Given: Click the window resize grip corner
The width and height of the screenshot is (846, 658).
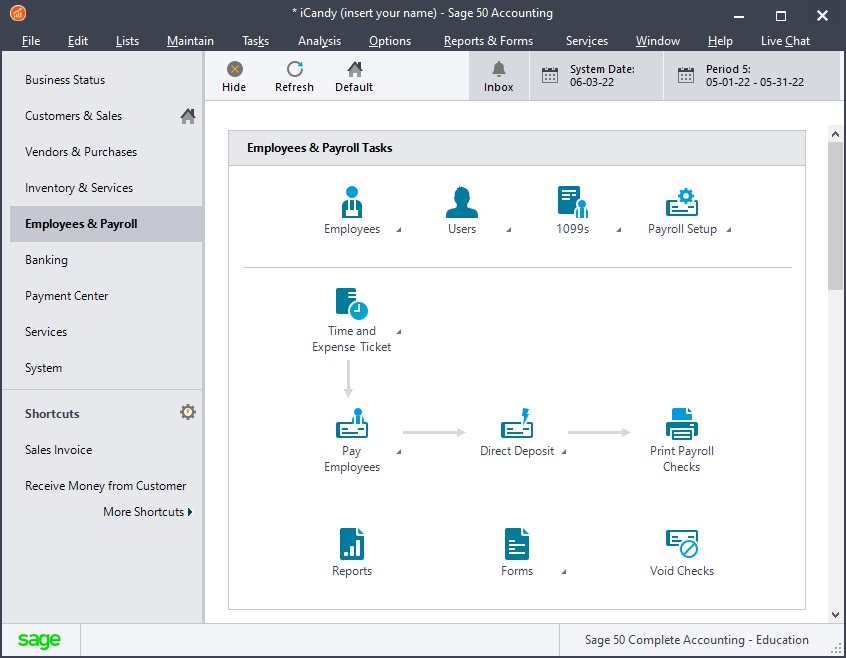Looking at the screenshot, I should click(836, 648).
